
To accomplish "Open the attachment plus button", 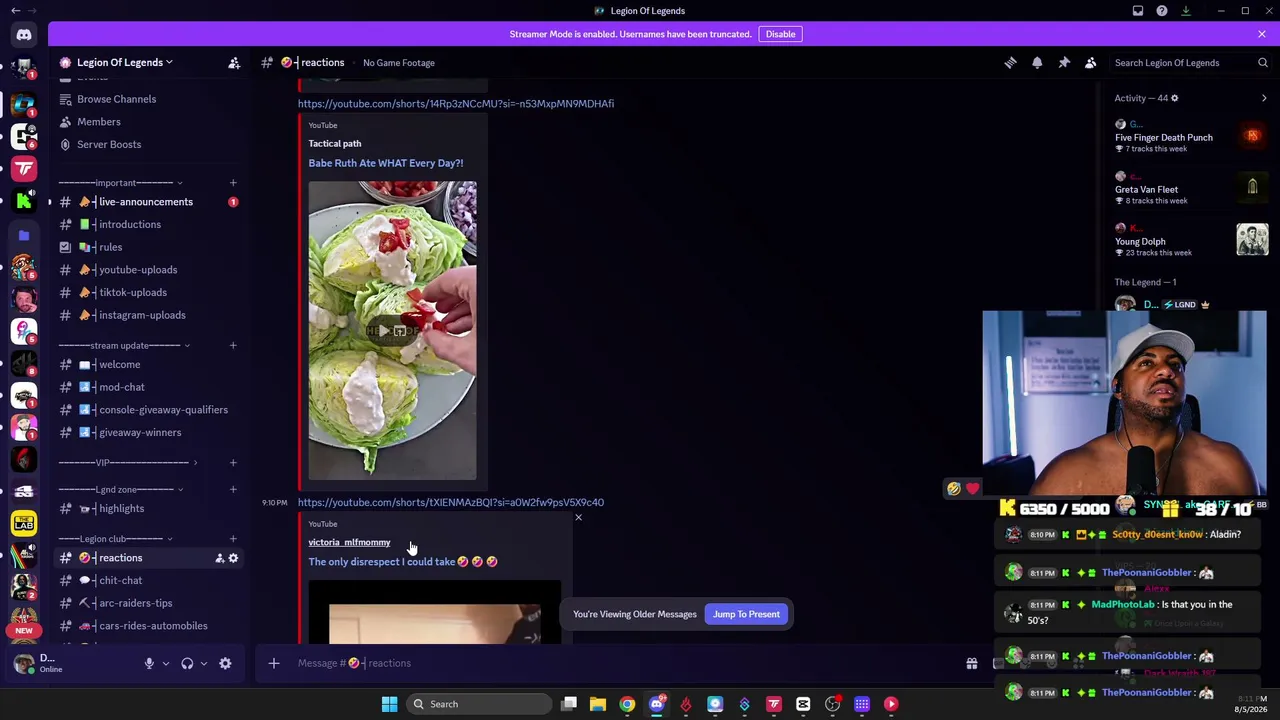I will point(273,663).
